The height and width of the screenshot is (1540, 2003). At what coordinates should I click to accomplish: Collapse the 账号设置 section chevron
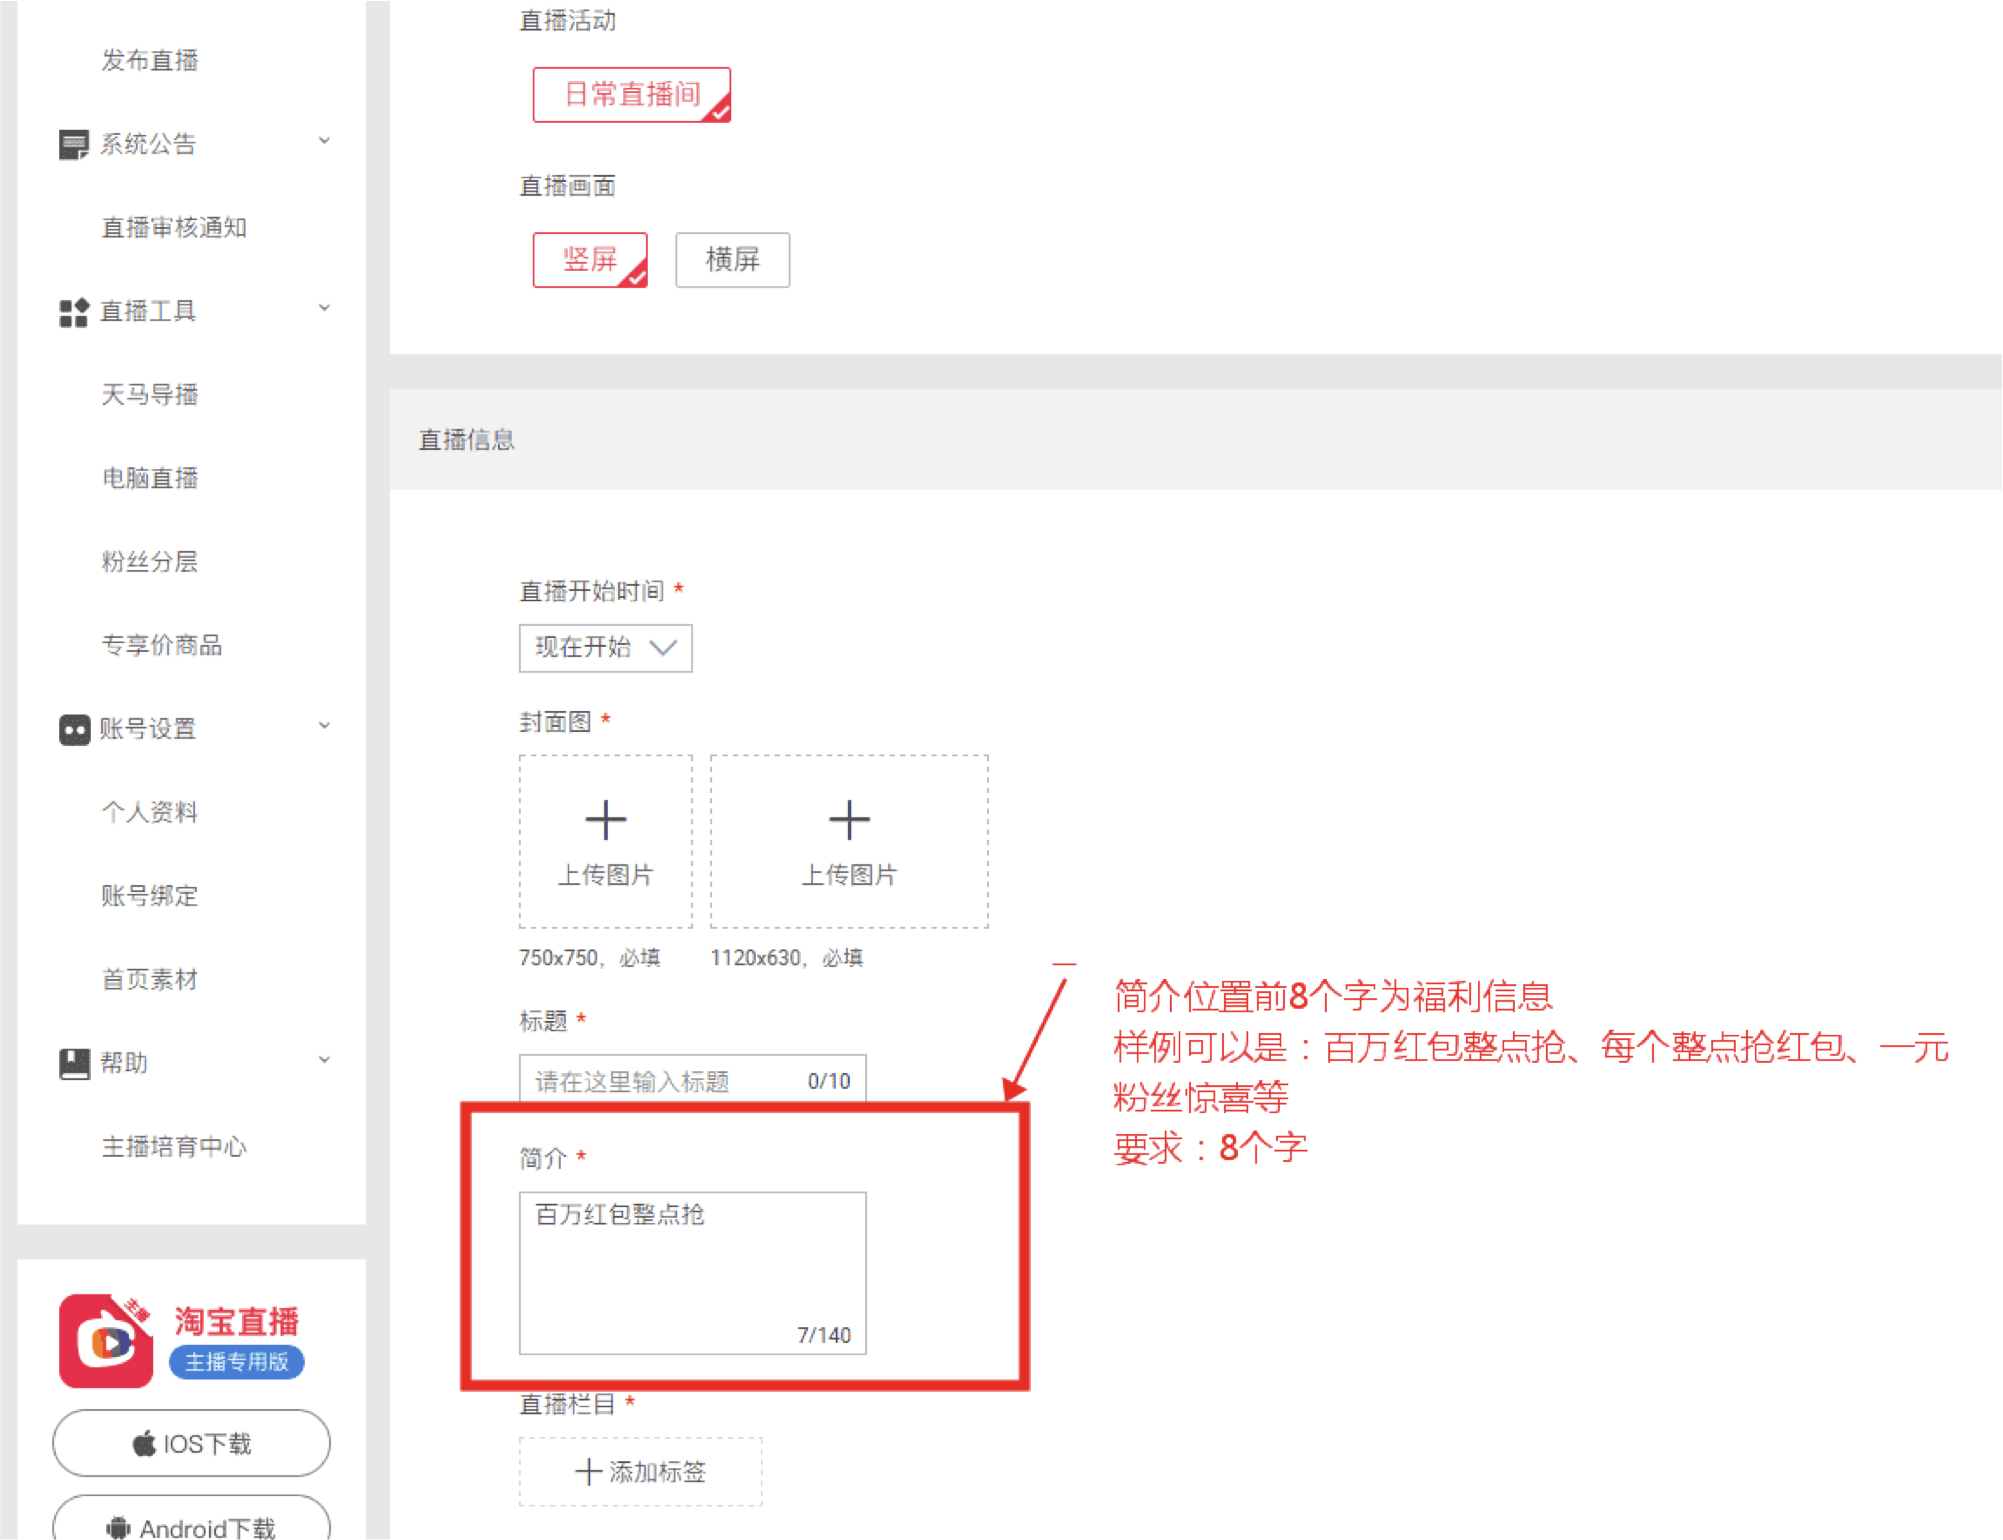pyautogui.click(x=324, y=726)
